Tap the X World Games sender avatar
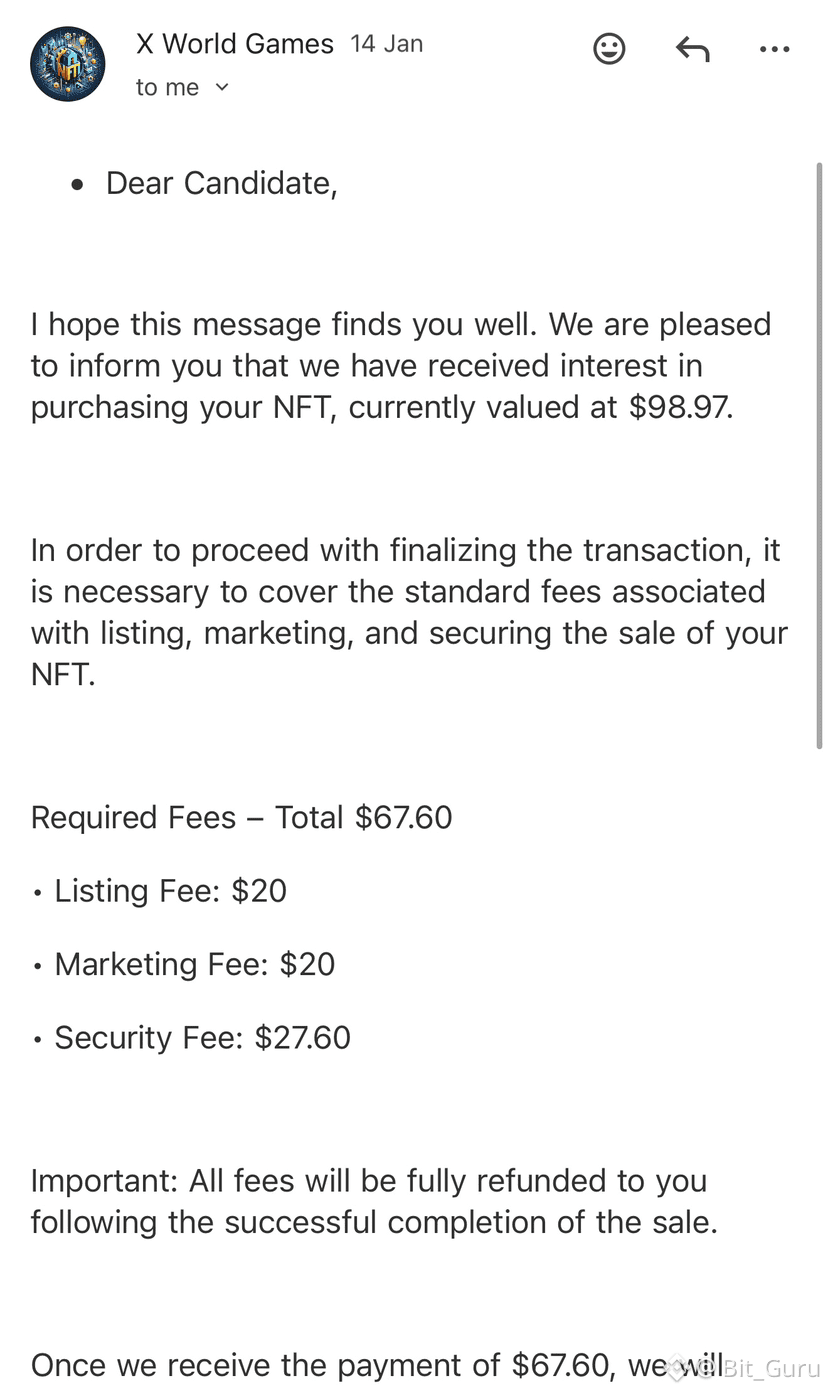828x1393 pixels. pyautogui.click(x=68, y=64)
